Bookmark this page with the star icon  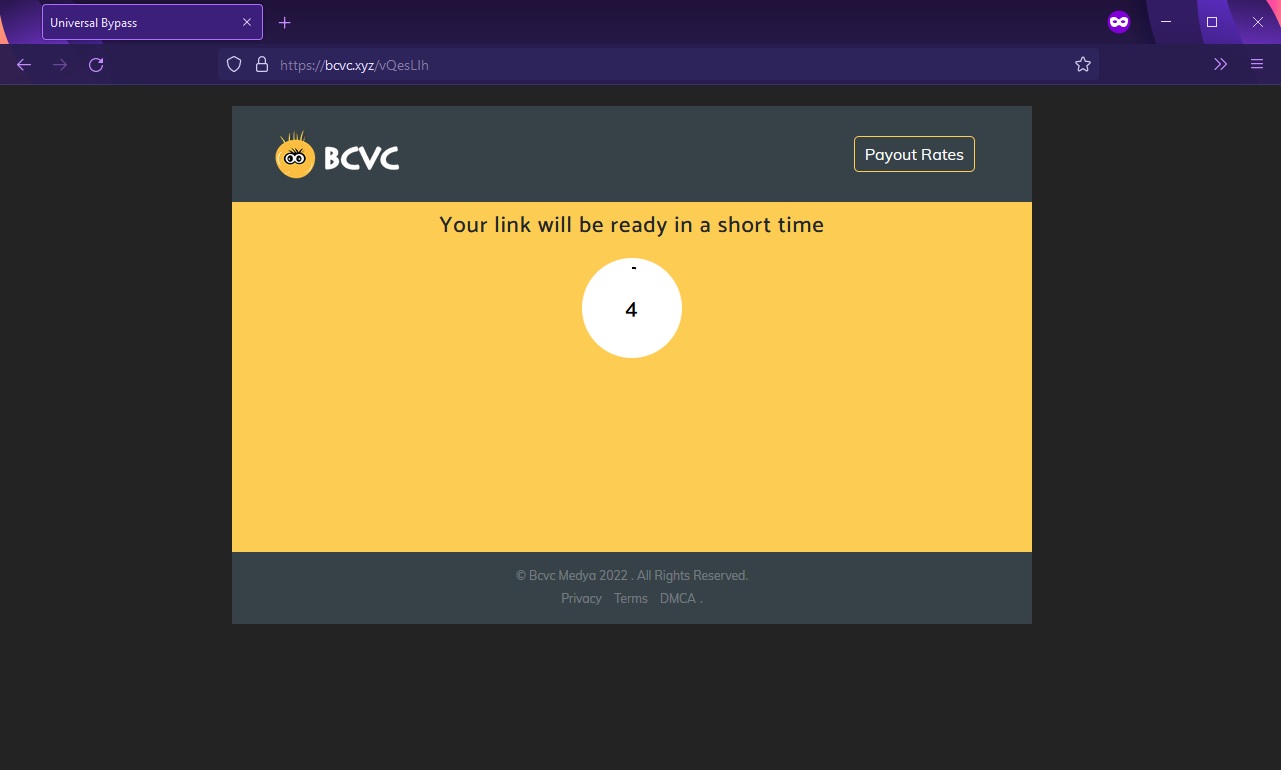pos(1083,64)
